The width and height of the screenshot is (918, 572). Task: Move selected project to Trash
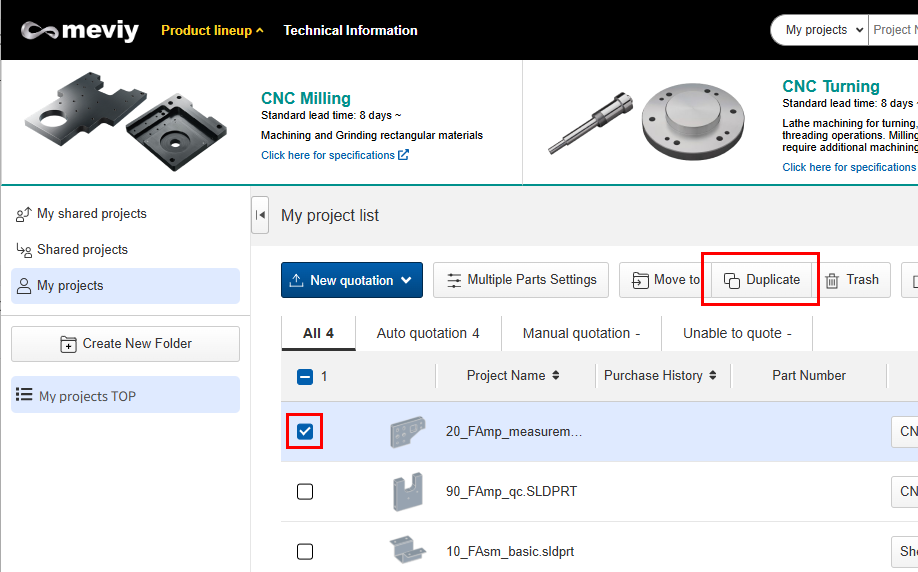tap(851, 280)
